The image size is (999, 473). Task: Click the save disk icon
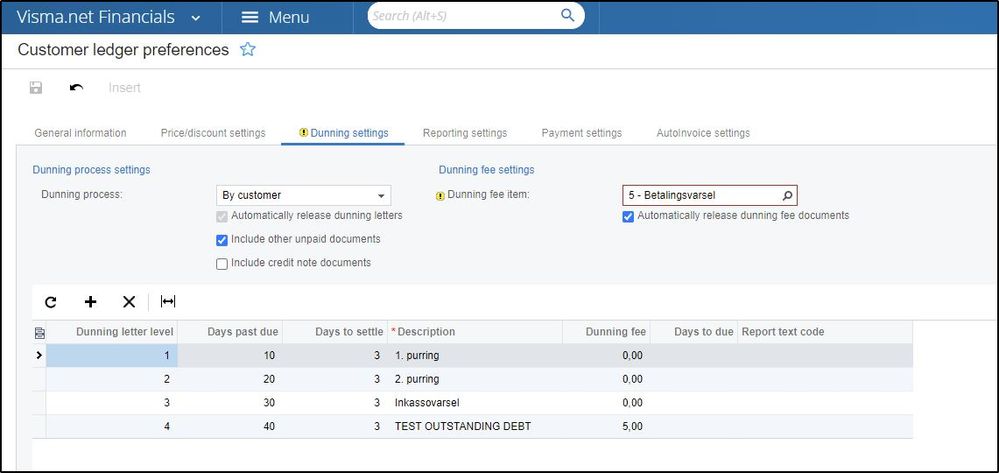pos(36,88)
